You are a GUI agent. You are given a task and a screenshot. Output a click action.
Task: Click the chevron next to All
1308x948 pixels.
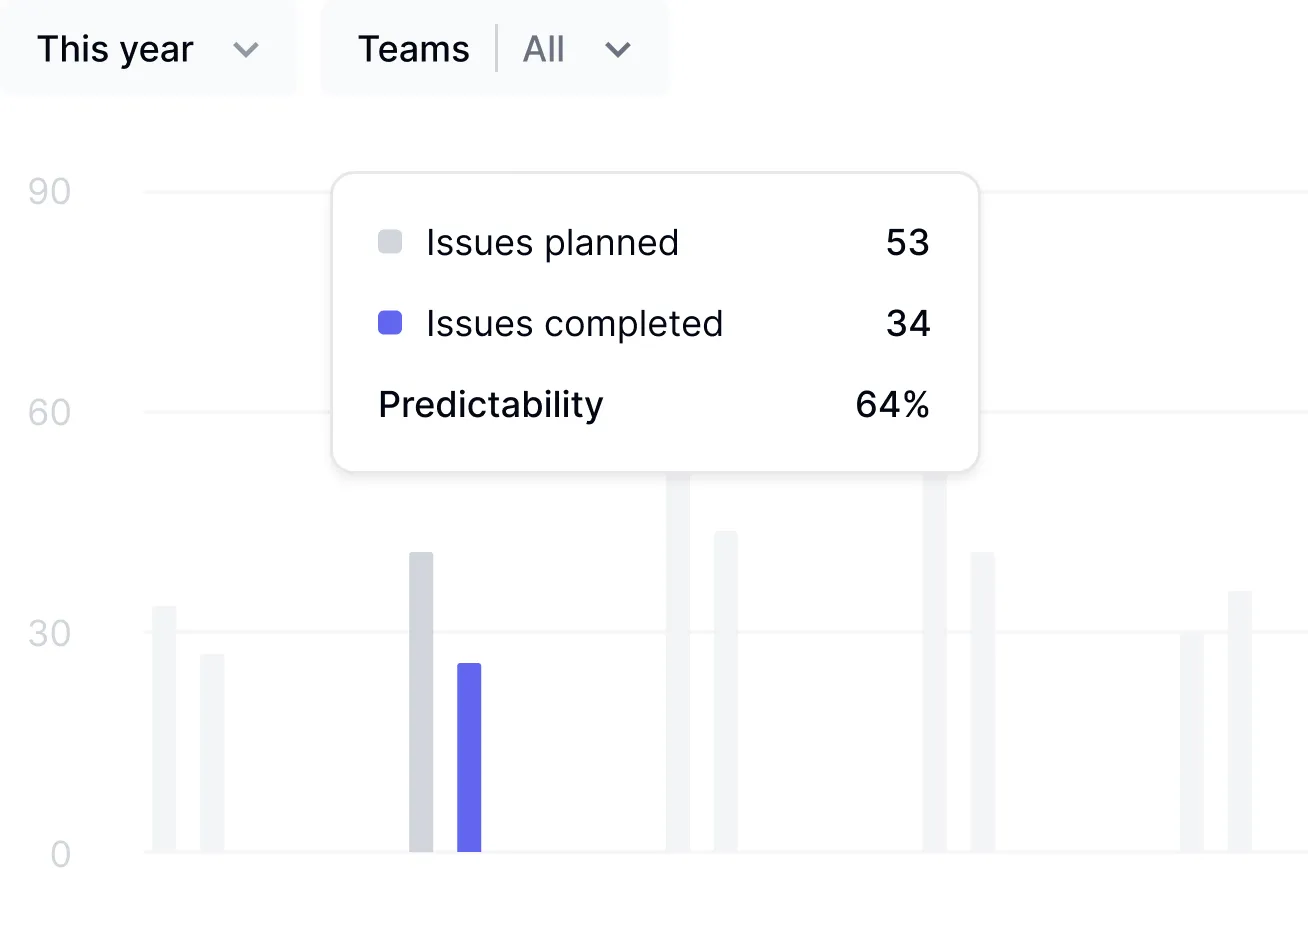[618, 50]
